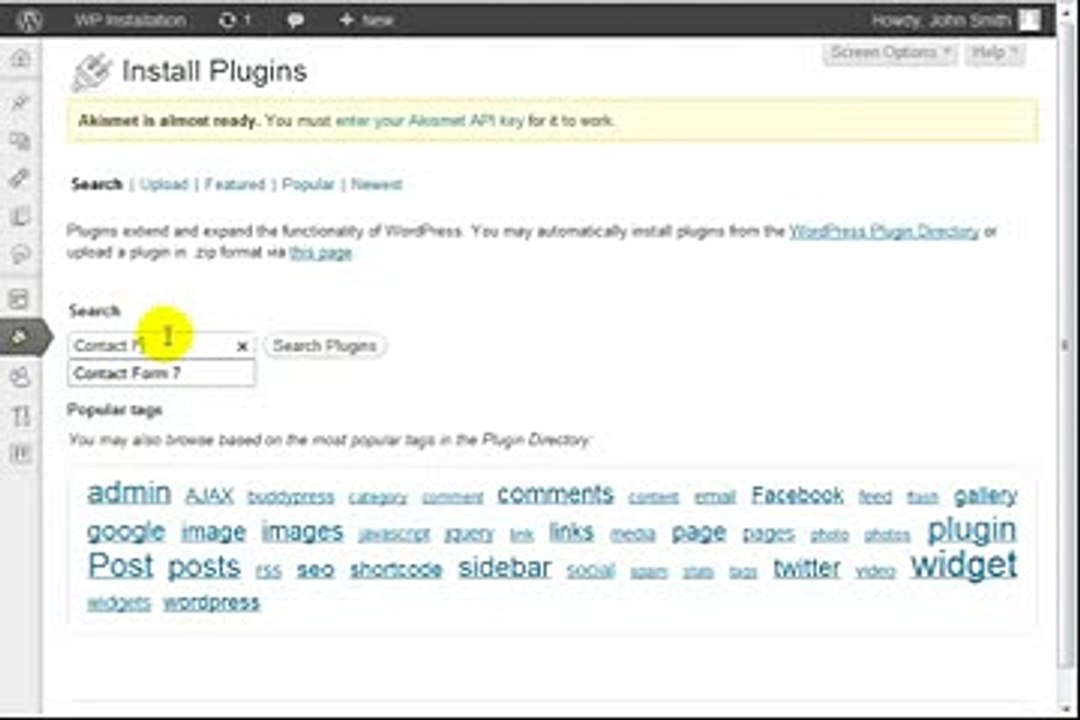The height and width of the screenshot is (720, 1080).
Task: Select the Search tab
Action: click(96, 185)
